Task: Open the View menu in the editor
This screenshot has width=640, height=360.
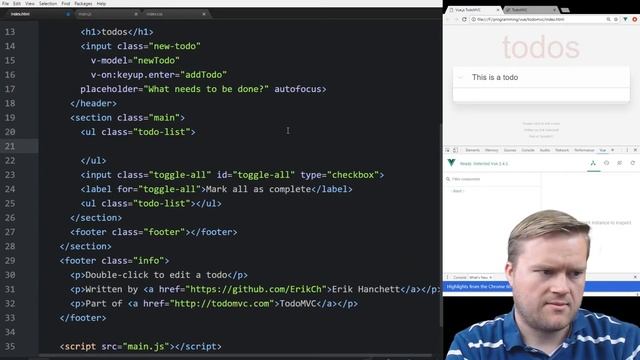Action: pyautogui.click(x=30, y=3)
